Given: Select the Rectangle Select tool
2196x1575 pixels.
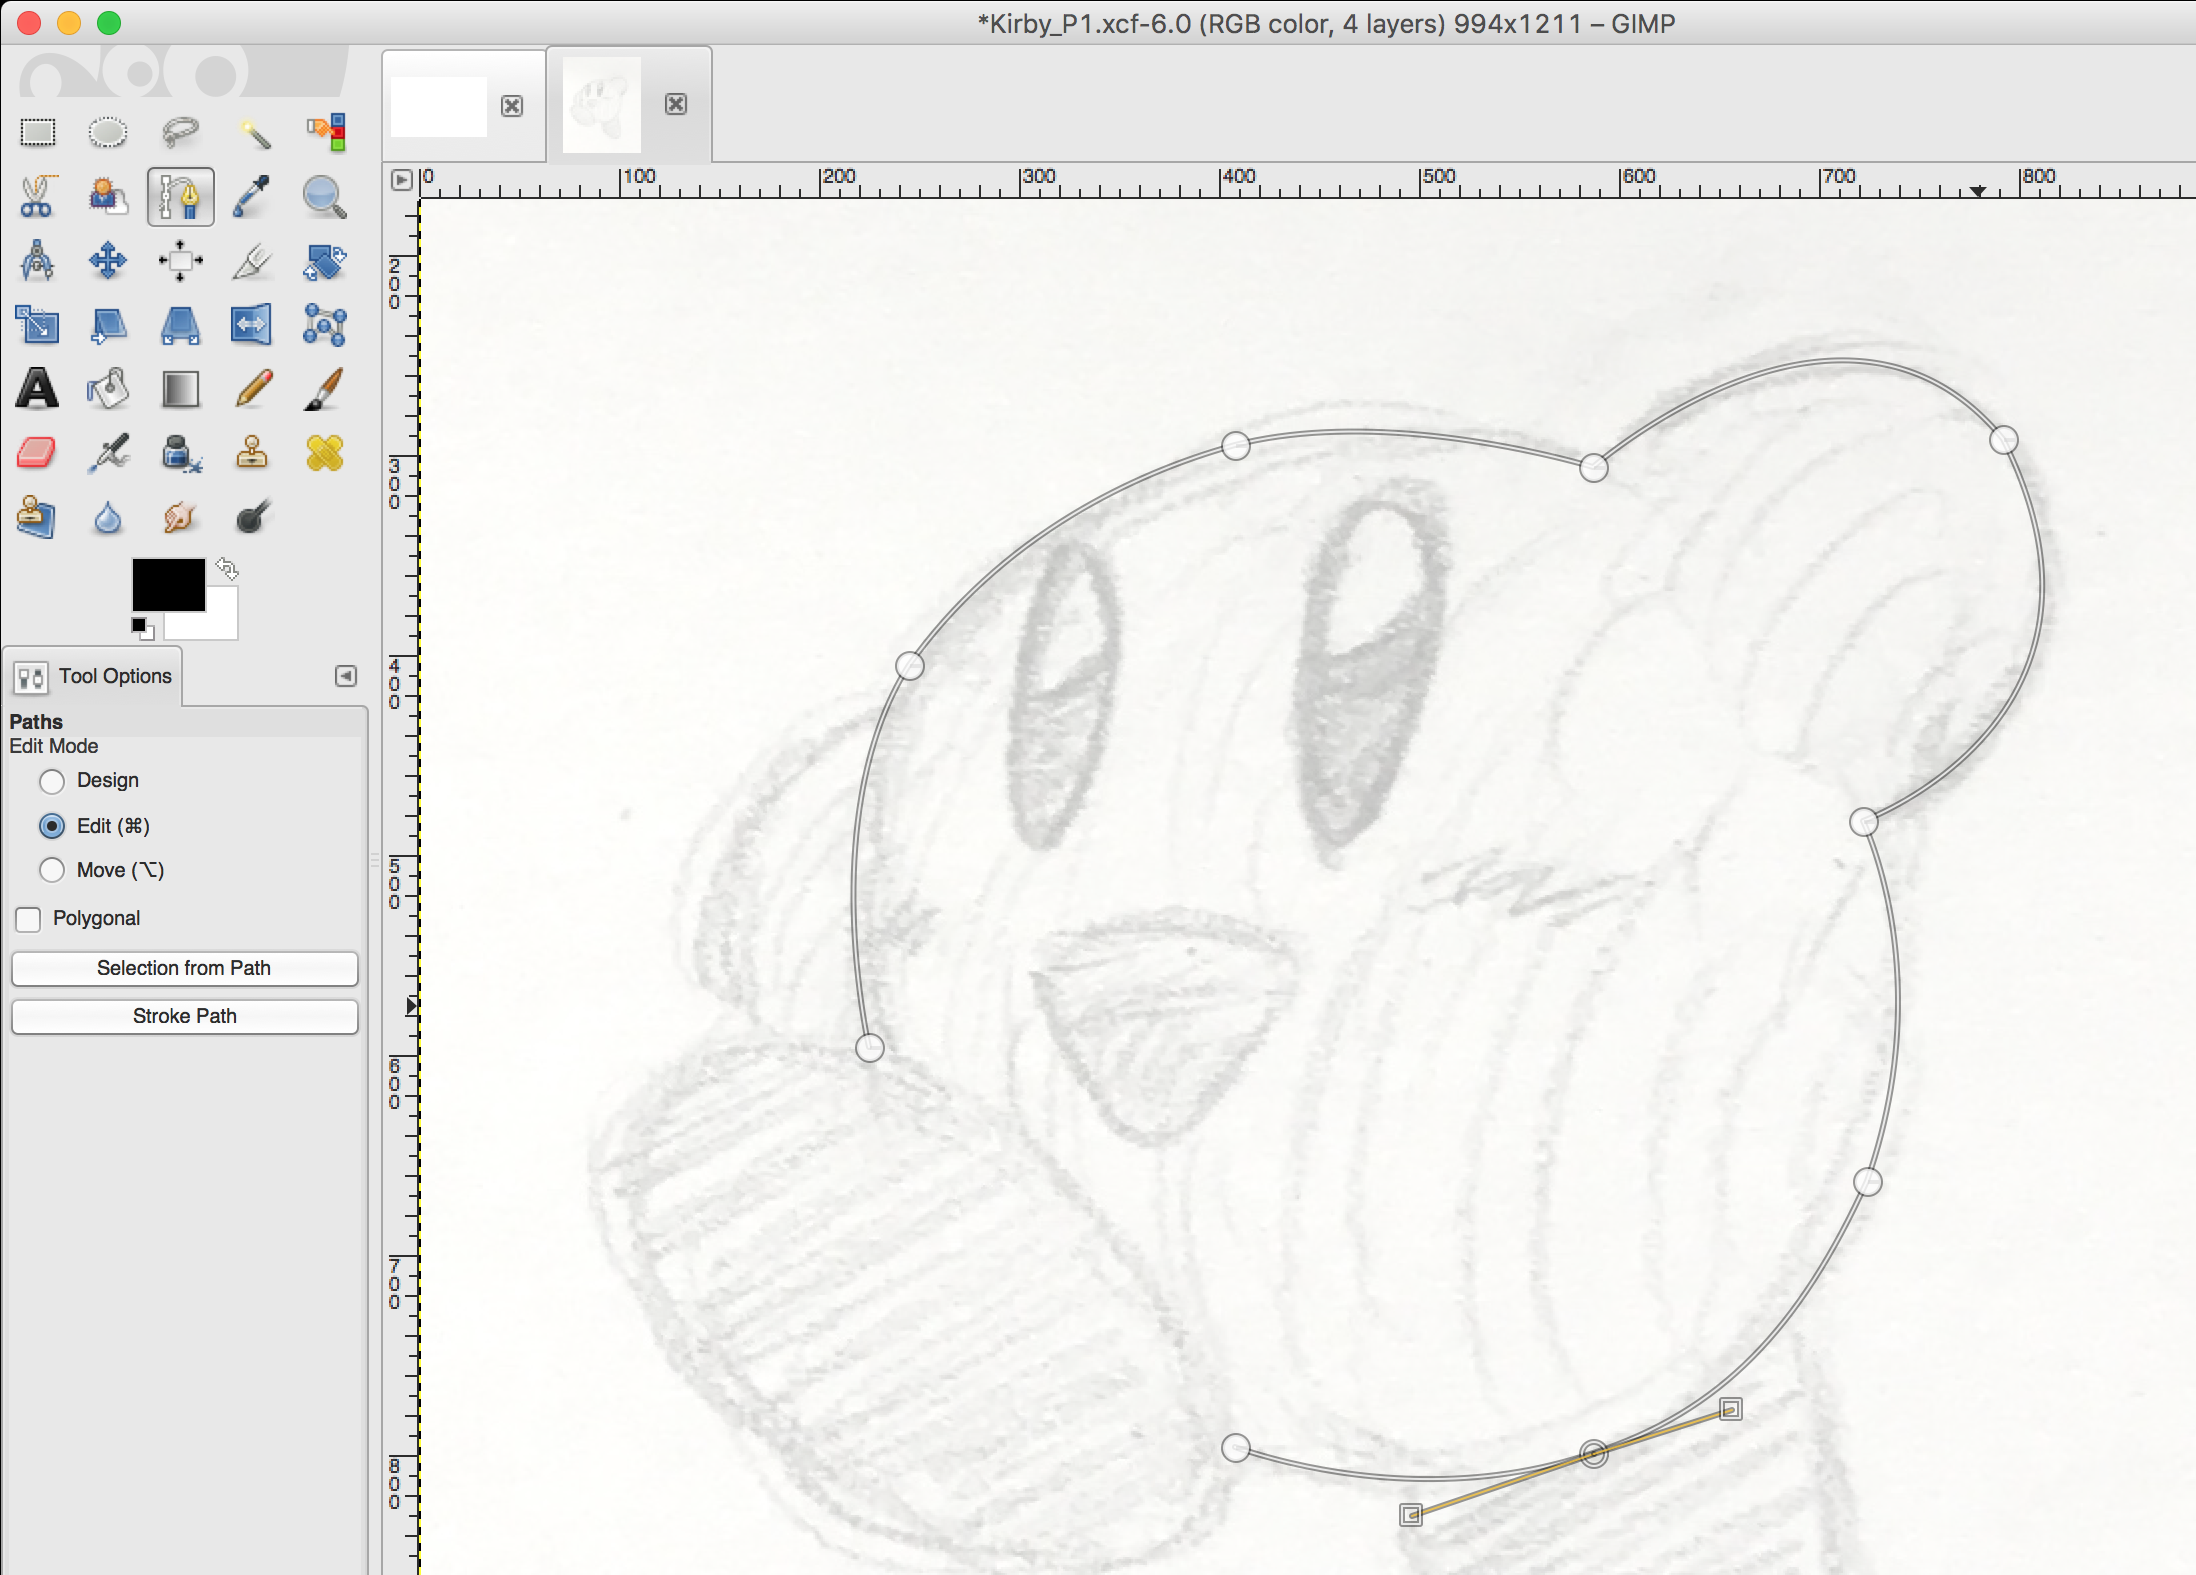Looking at the screenshot, I should [x=38, y=132].
